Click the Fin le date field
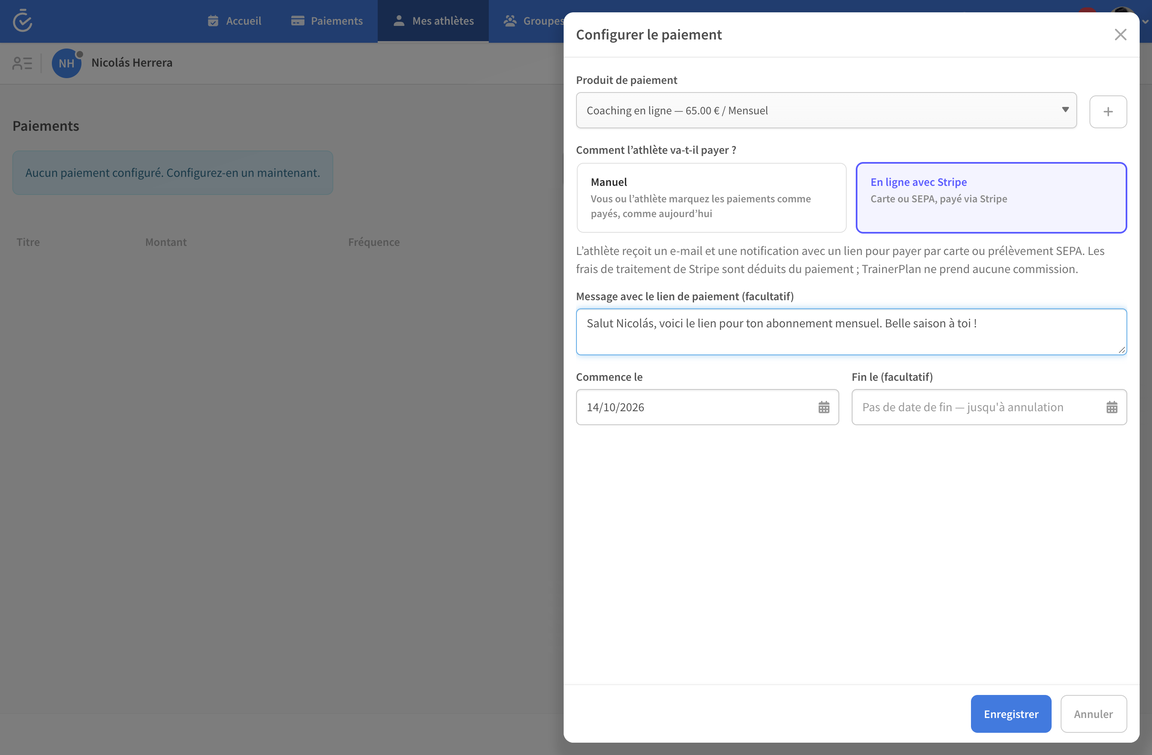This screenshot has width=1152, height=755. tap(989, 407)
